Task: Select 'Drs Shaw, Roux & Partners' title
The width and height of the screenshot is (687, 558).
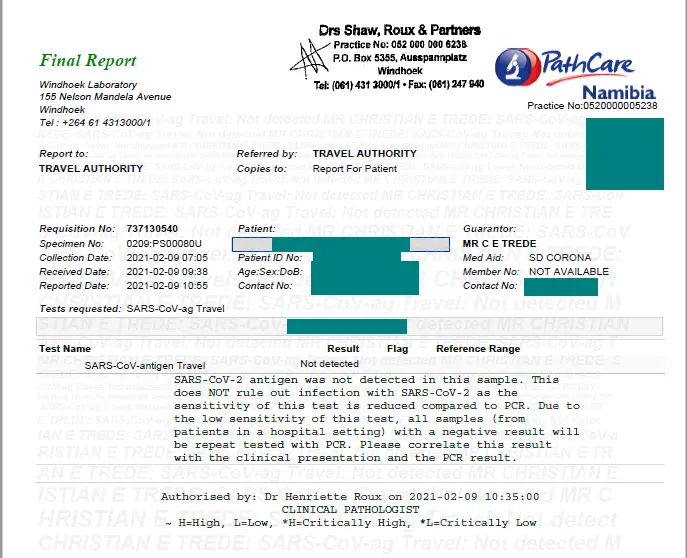Action: (400, 30)
